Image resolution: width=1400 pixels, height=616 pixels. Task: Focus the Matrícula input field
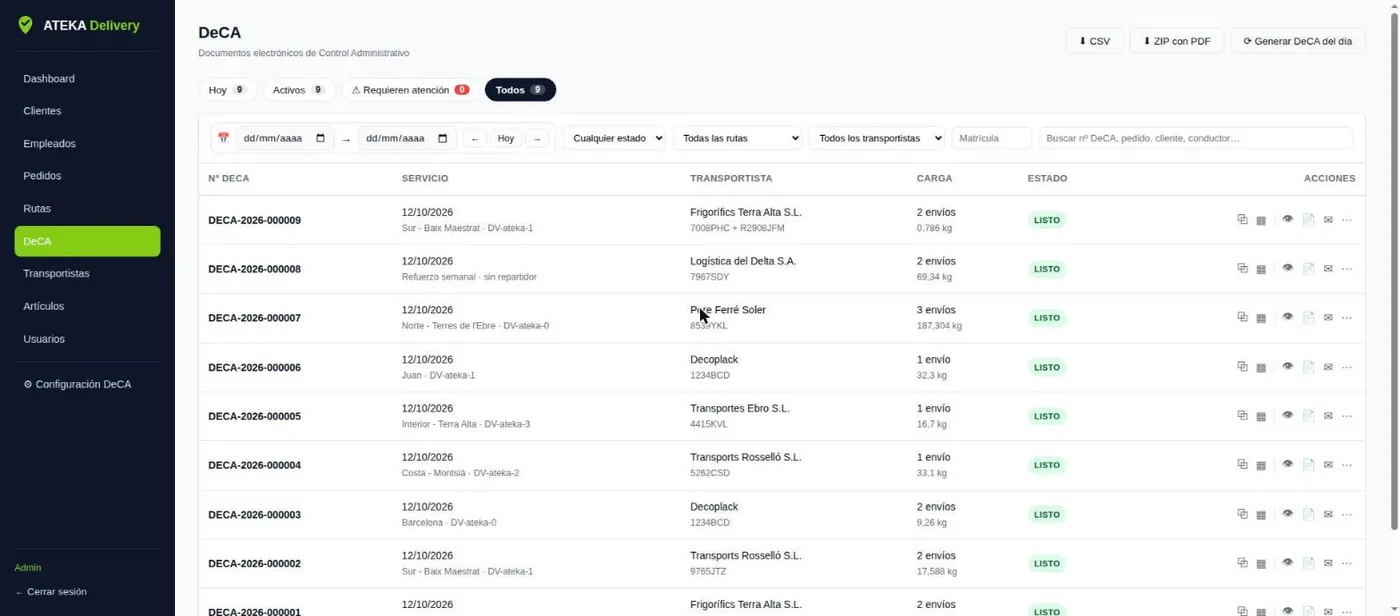point(991,138)
